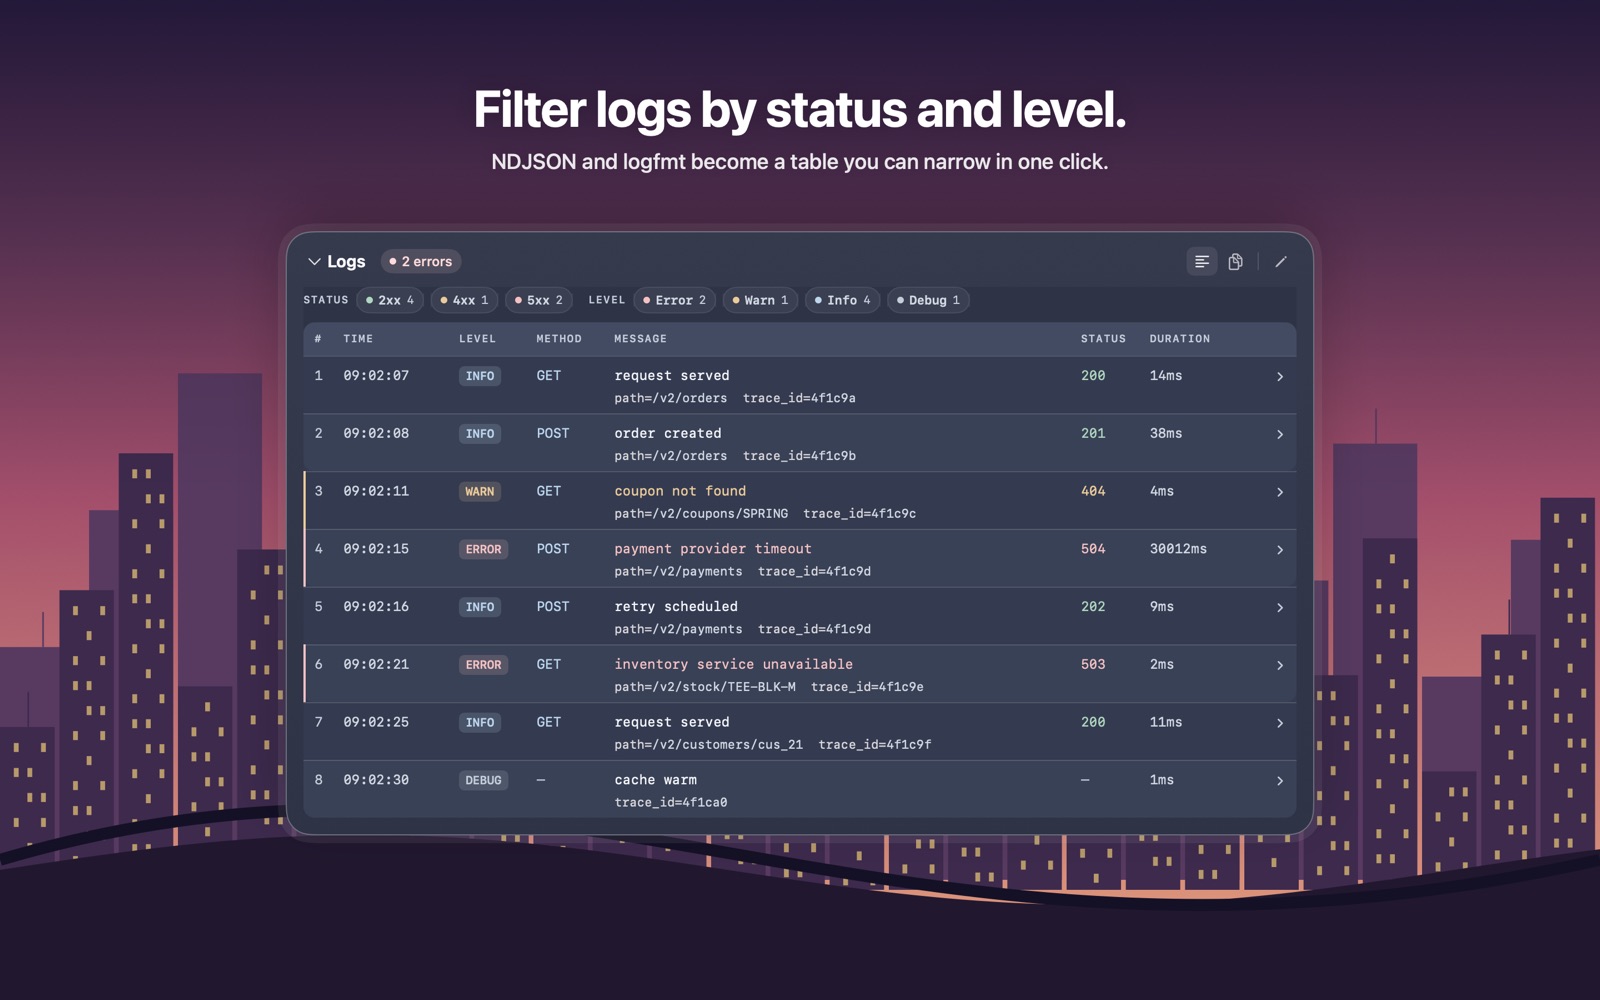Select message 'order created'
Image resolution: width=1600 pixels, height=1000 pixels.
pyautogui.click(x=668, y=433)
